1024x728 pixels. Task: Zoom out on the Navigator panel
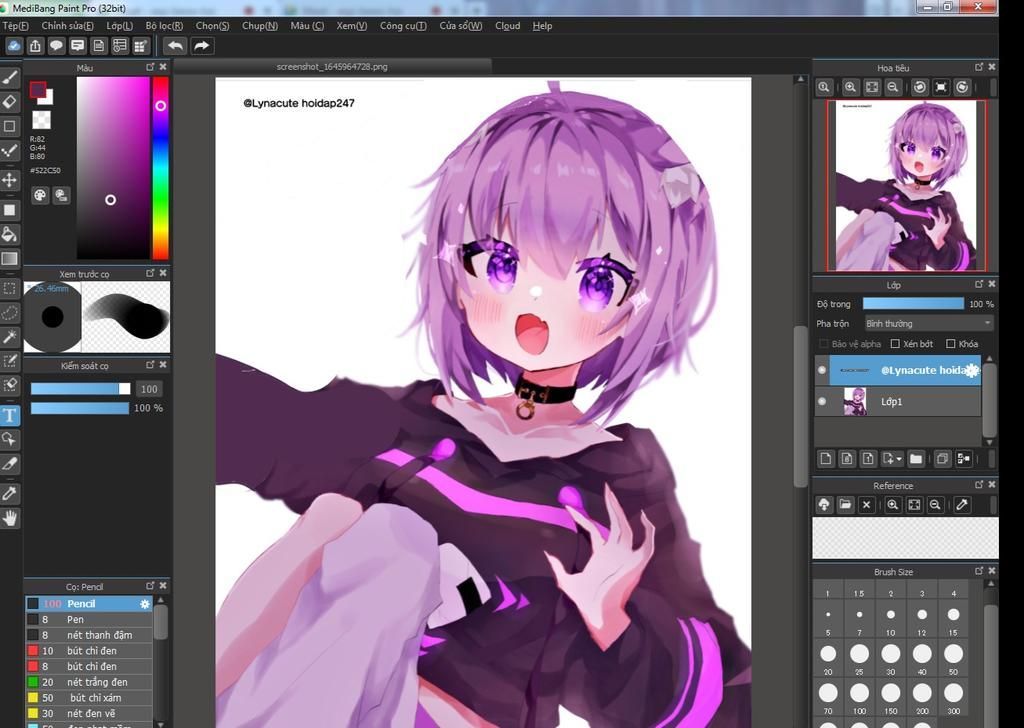tap(893, 87)
